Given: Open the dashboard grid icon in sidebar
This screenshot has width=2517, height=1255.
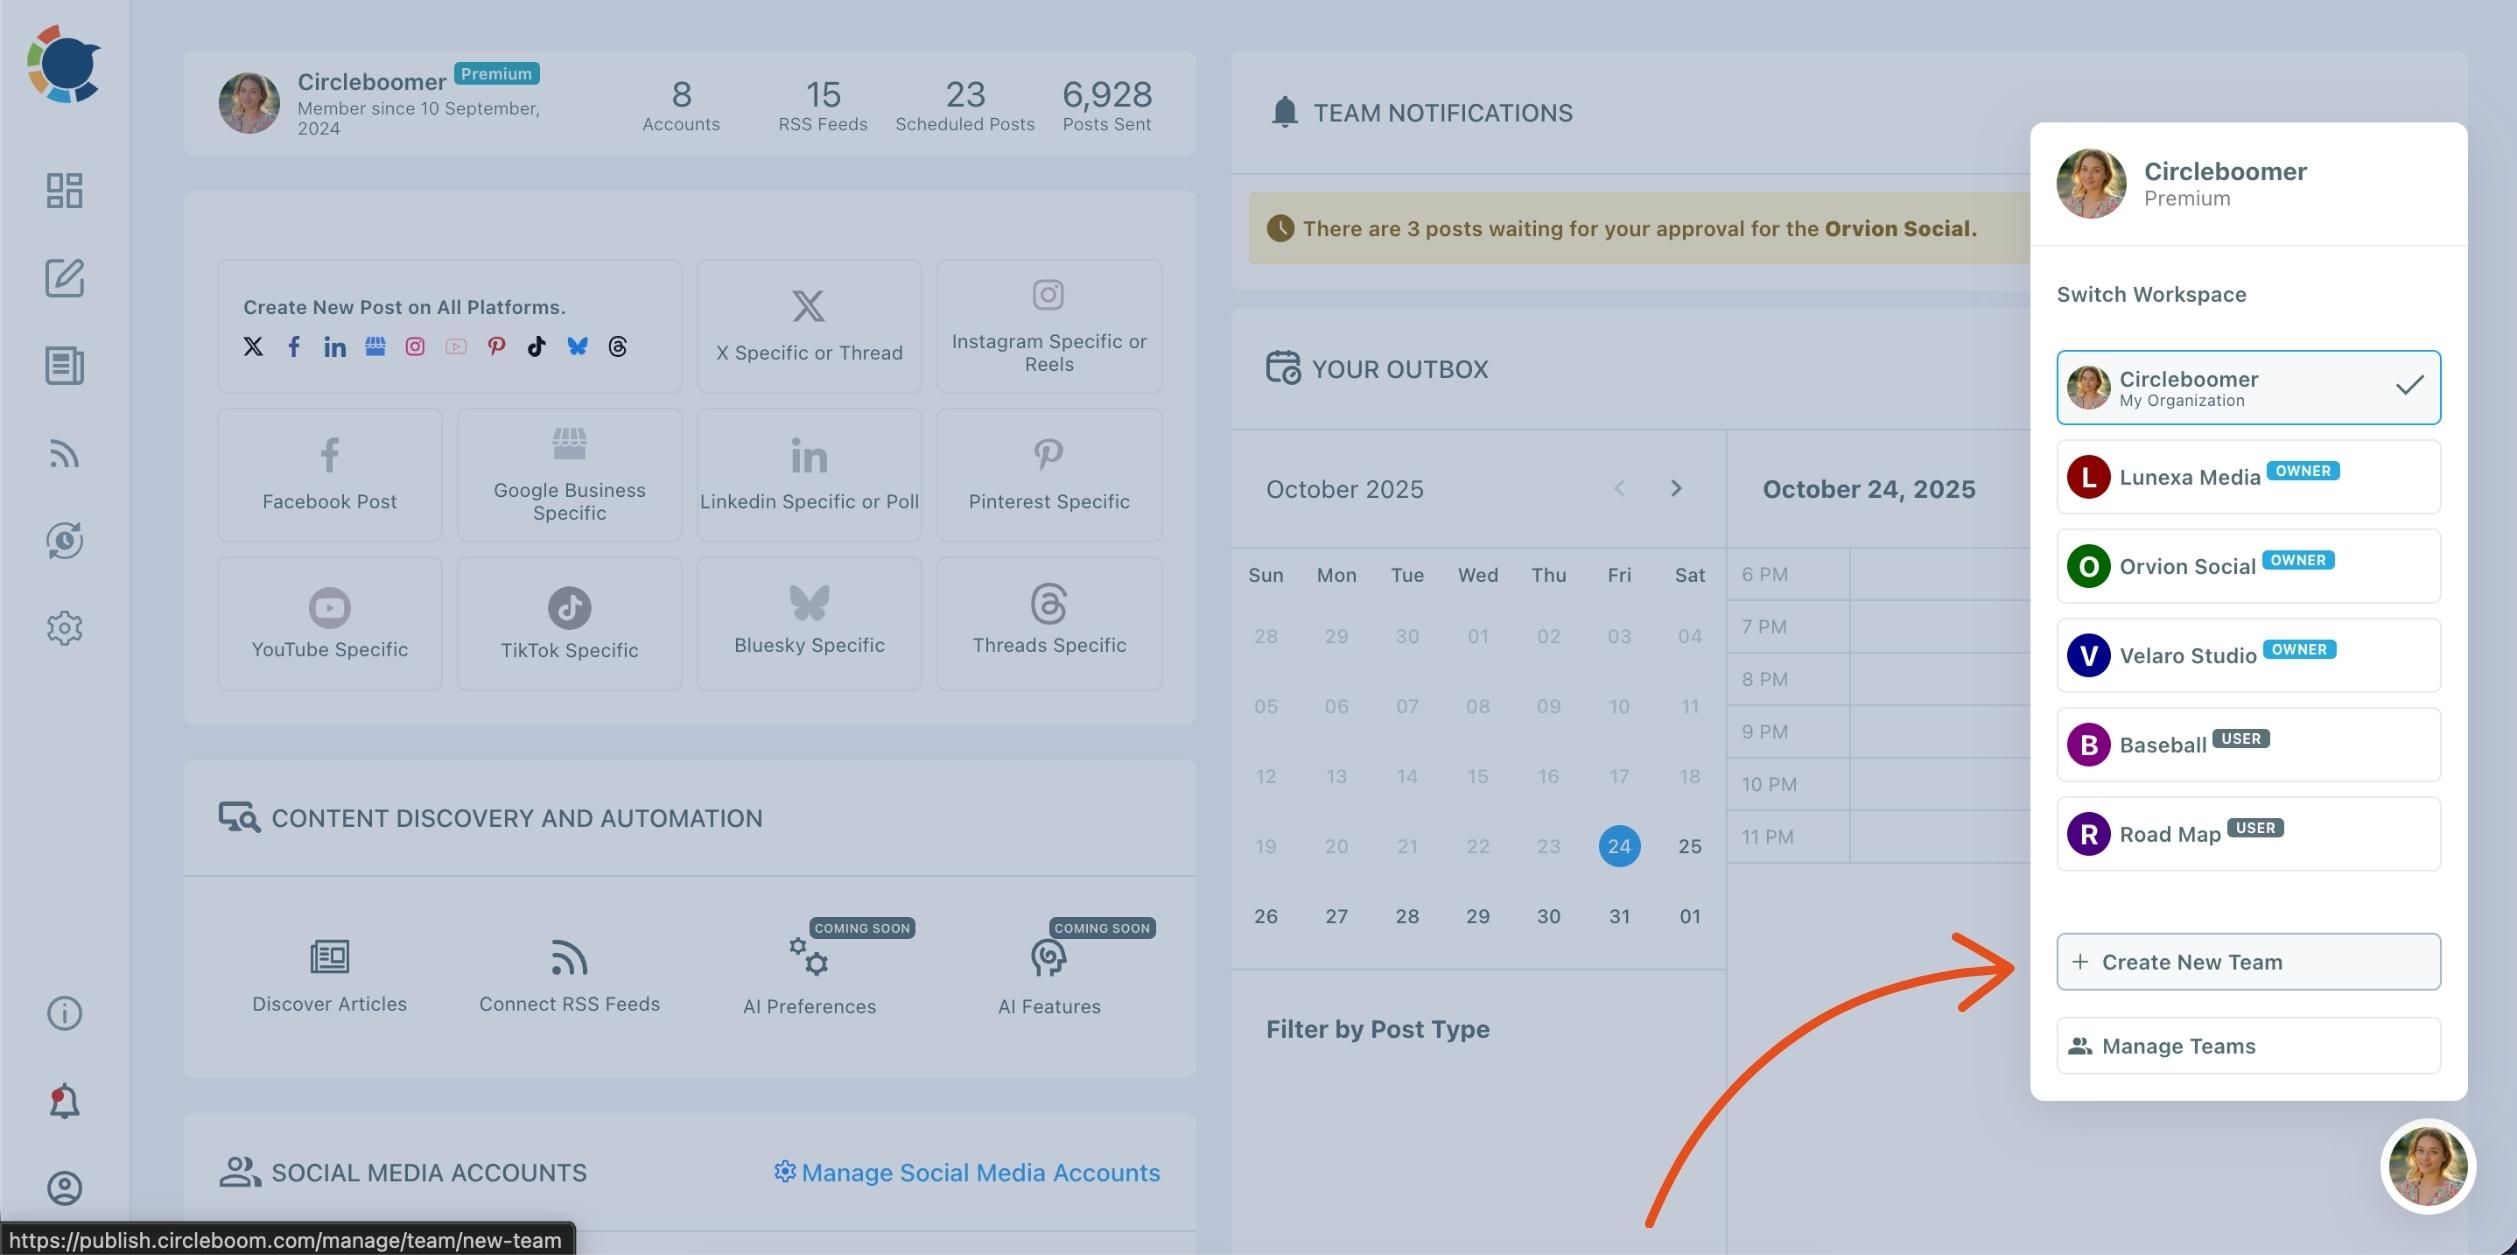Looking at the screenshot, I should point(64,190).
